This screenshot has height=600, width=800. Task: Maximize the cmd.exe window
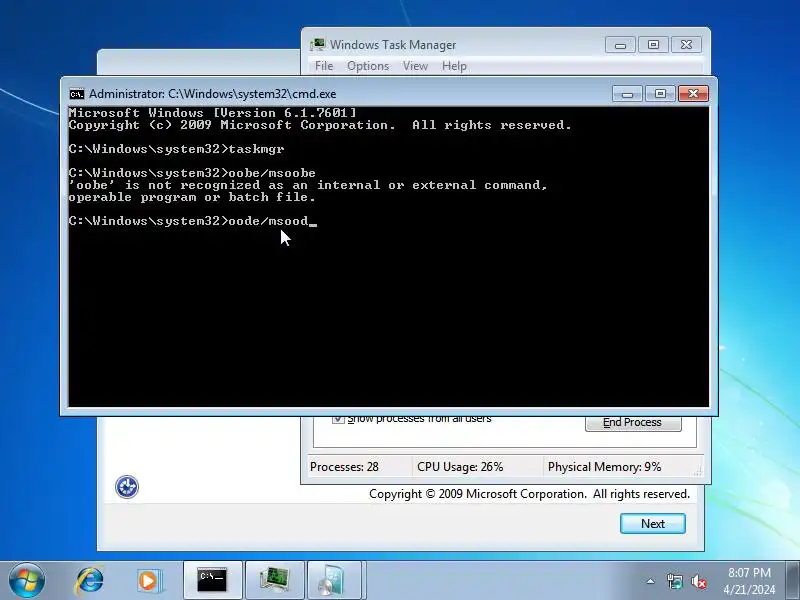point(660,94)
